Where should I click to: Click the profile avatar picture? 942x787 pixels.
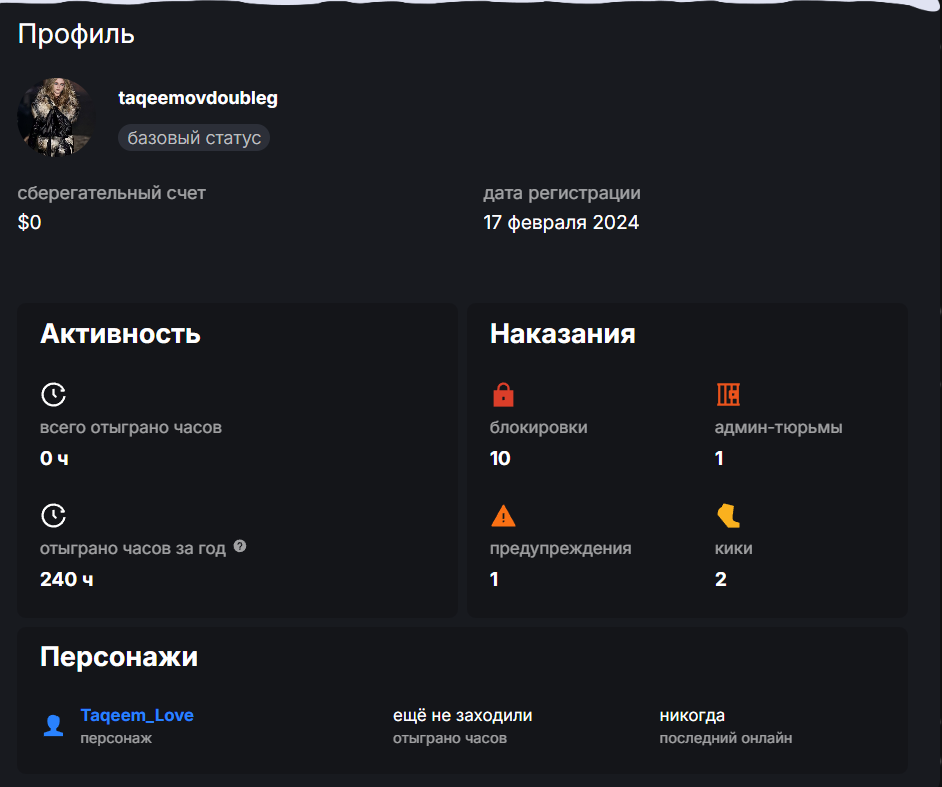[x=56, y=118]
